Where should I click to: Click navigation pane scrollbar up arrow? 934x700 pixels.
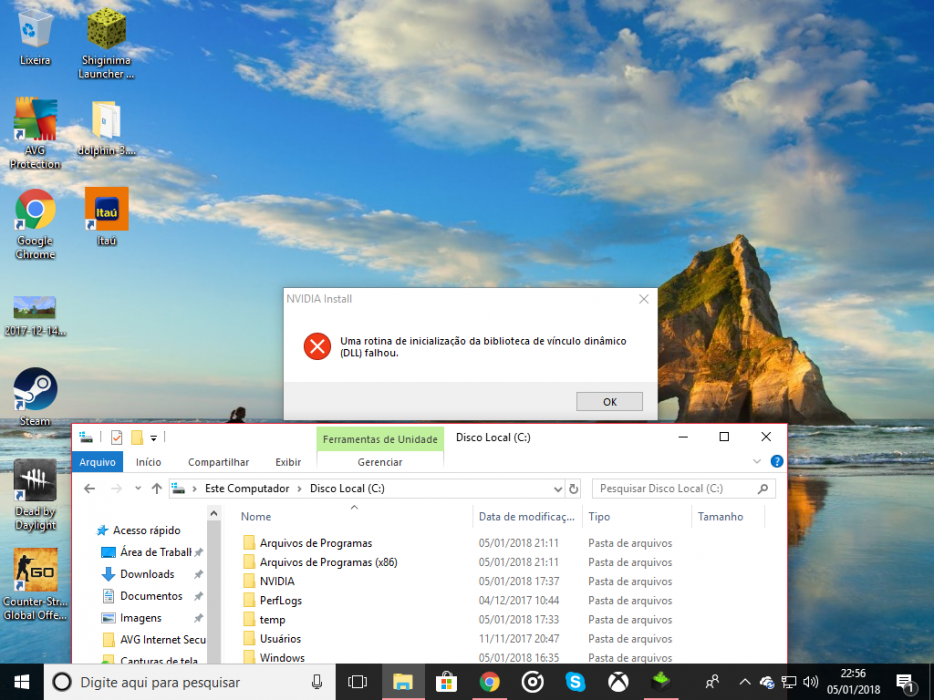[214, 513]
